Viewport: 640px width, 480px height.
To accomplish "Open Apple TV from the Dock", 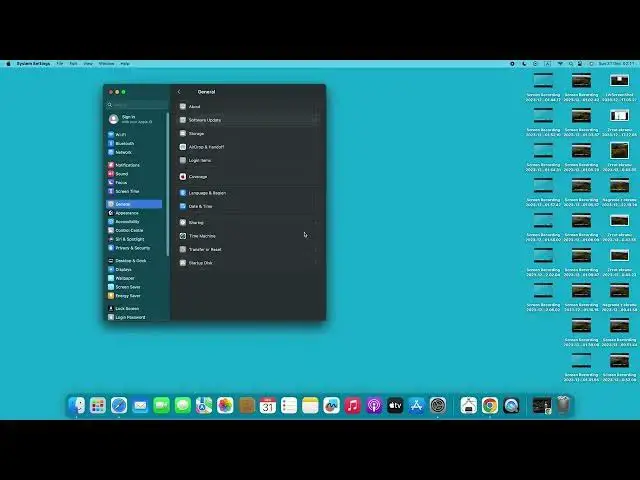I will pos(395,406).
